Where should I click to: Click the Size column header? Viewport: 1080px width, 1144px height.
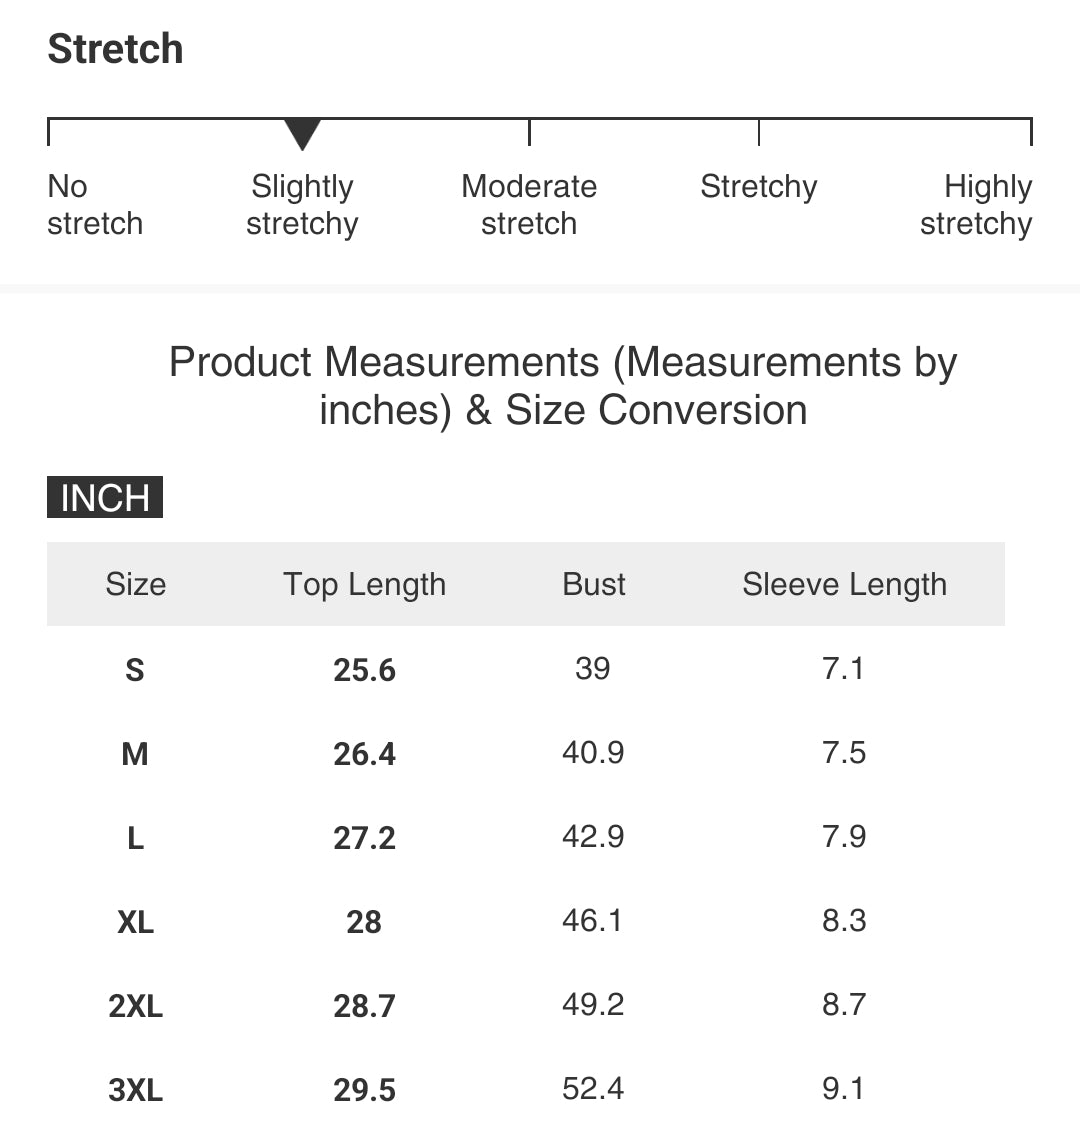point(136,584)
